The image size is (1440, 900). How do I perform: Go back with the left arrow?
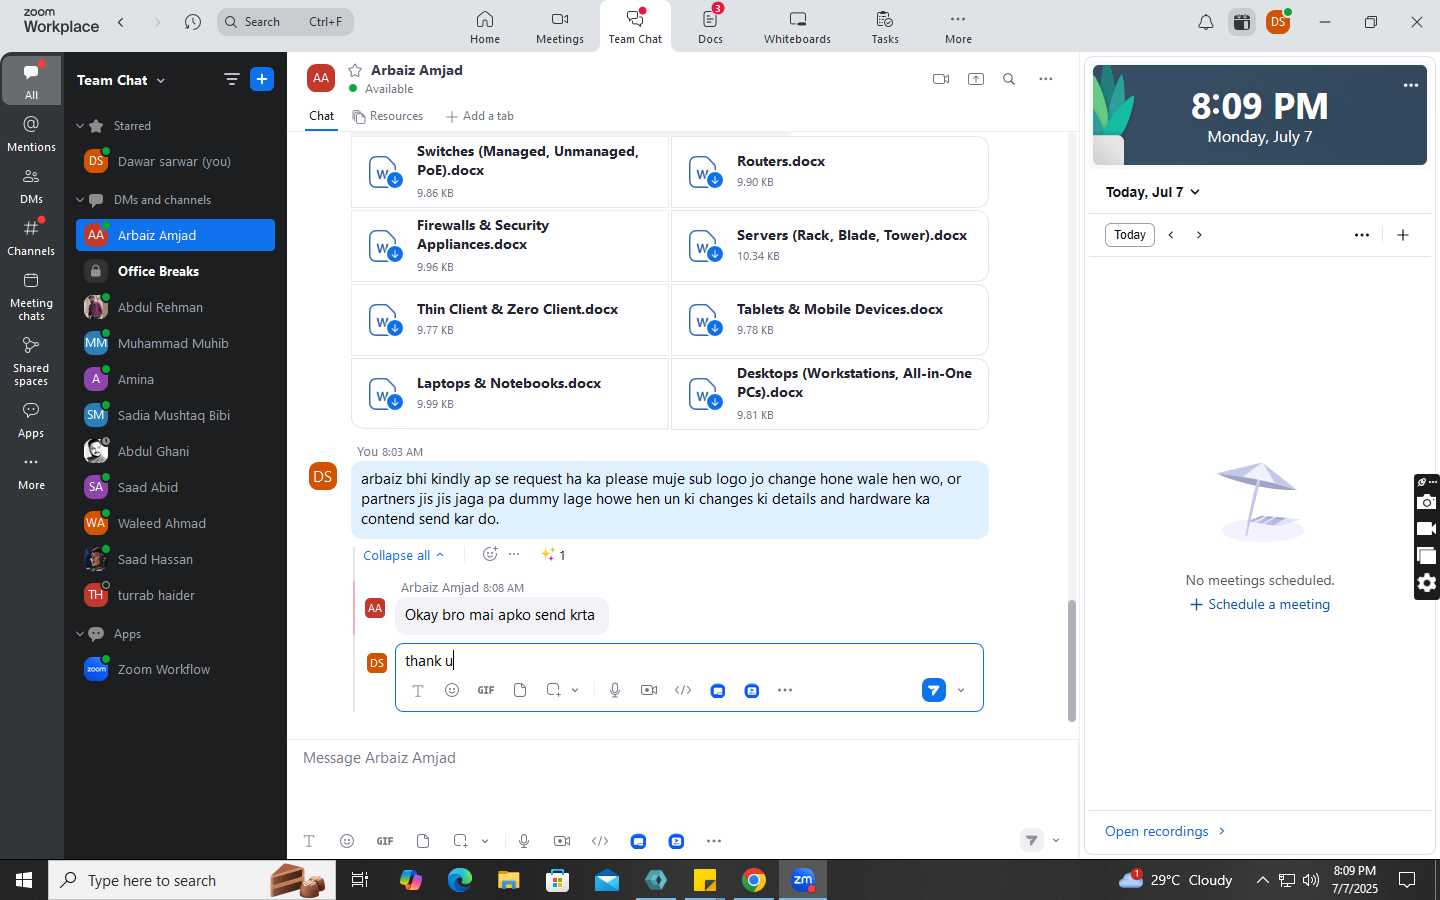121,22
